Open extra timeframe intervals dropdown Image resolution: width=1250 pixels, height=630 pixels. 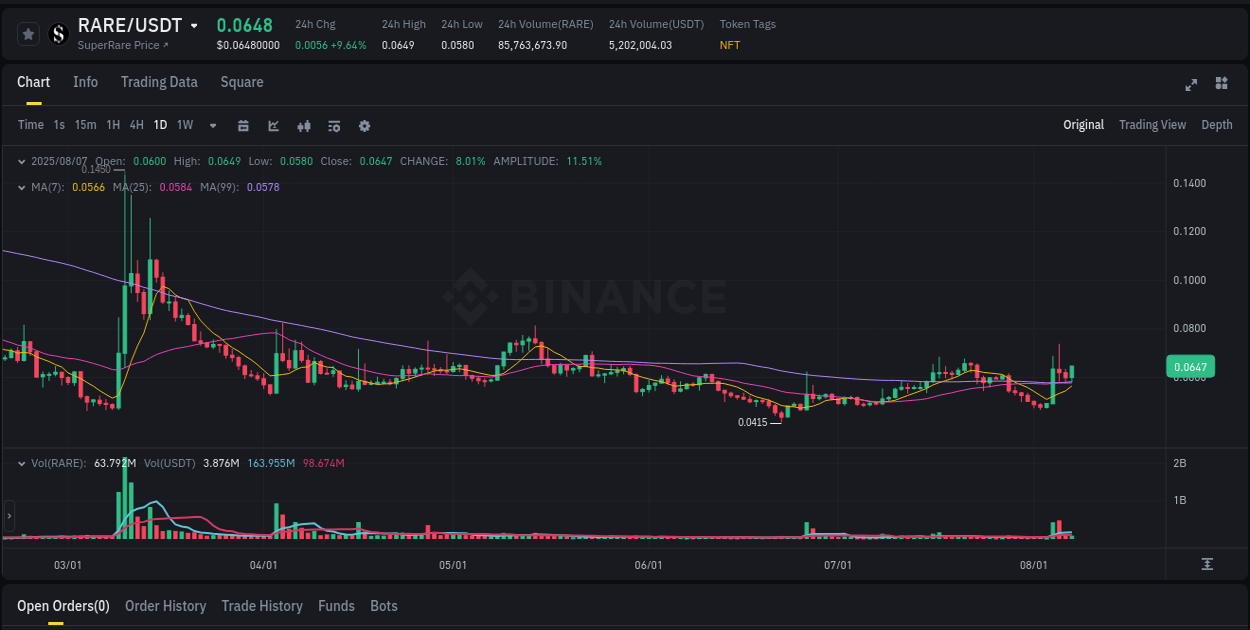[x=212, y=126]
